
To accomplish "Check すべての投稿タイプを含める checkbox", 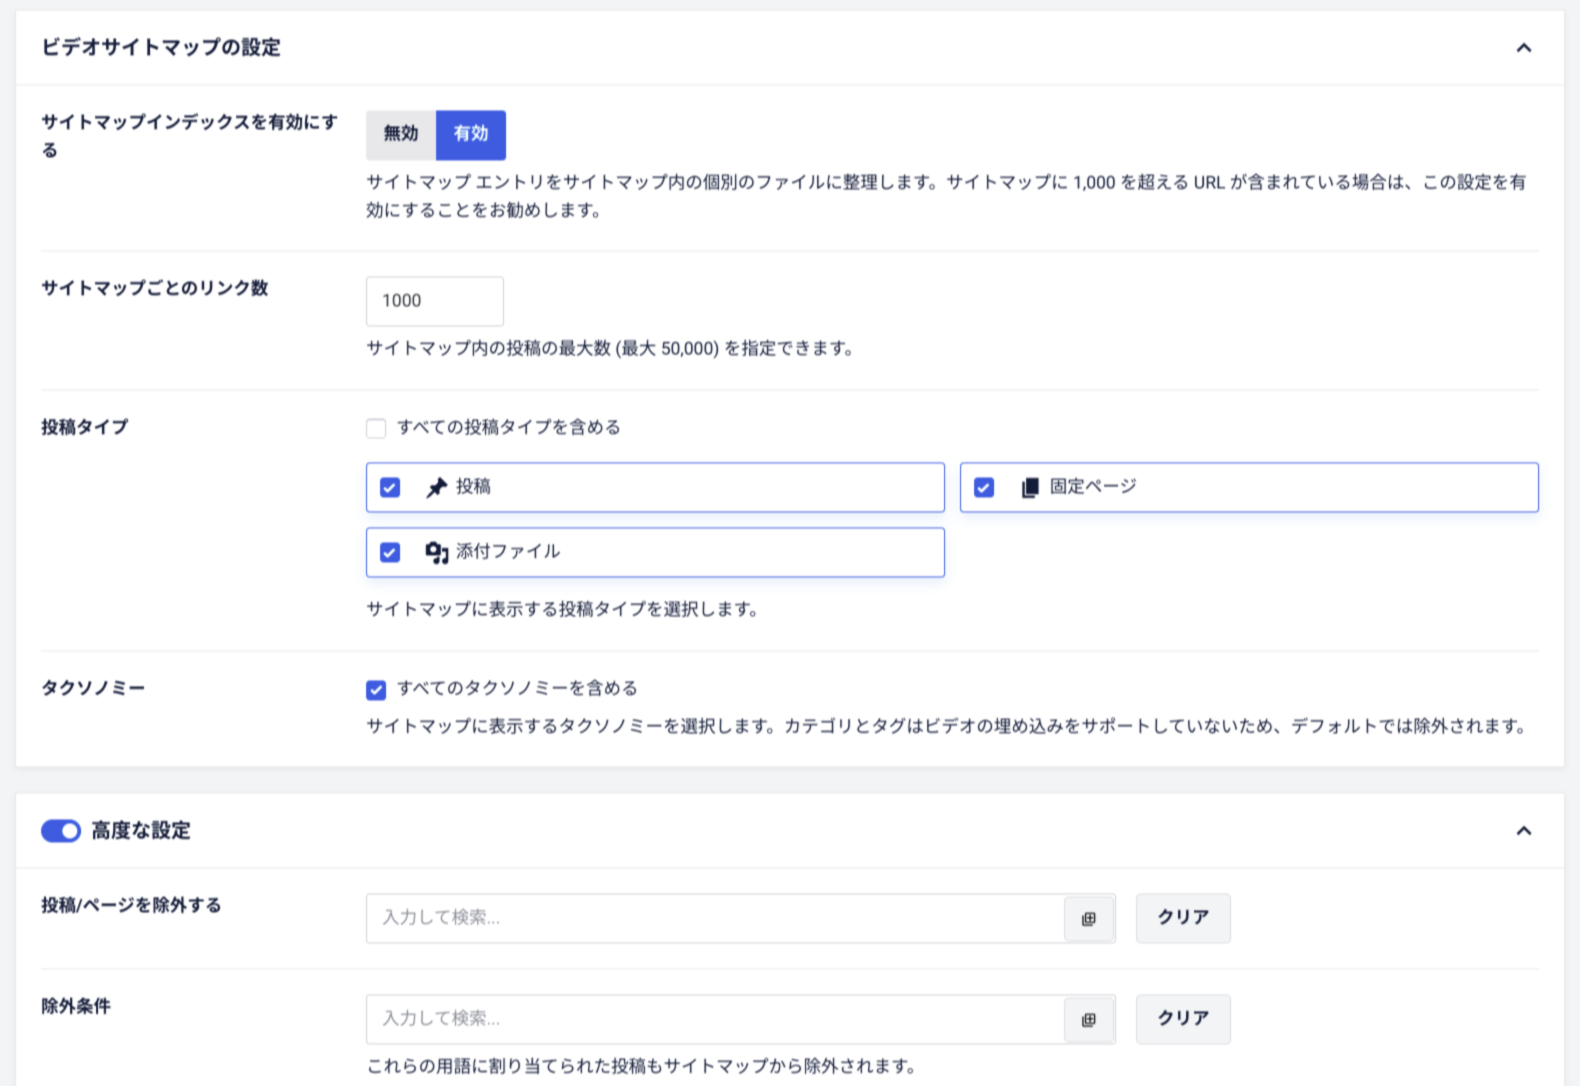I will pos(376,428).
